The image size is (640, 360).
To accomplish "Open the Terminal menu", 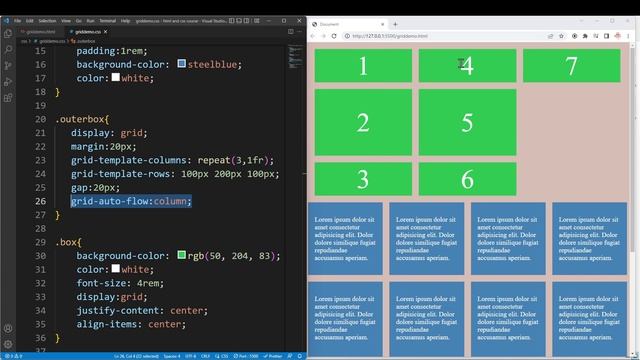I will coord(108,20).
